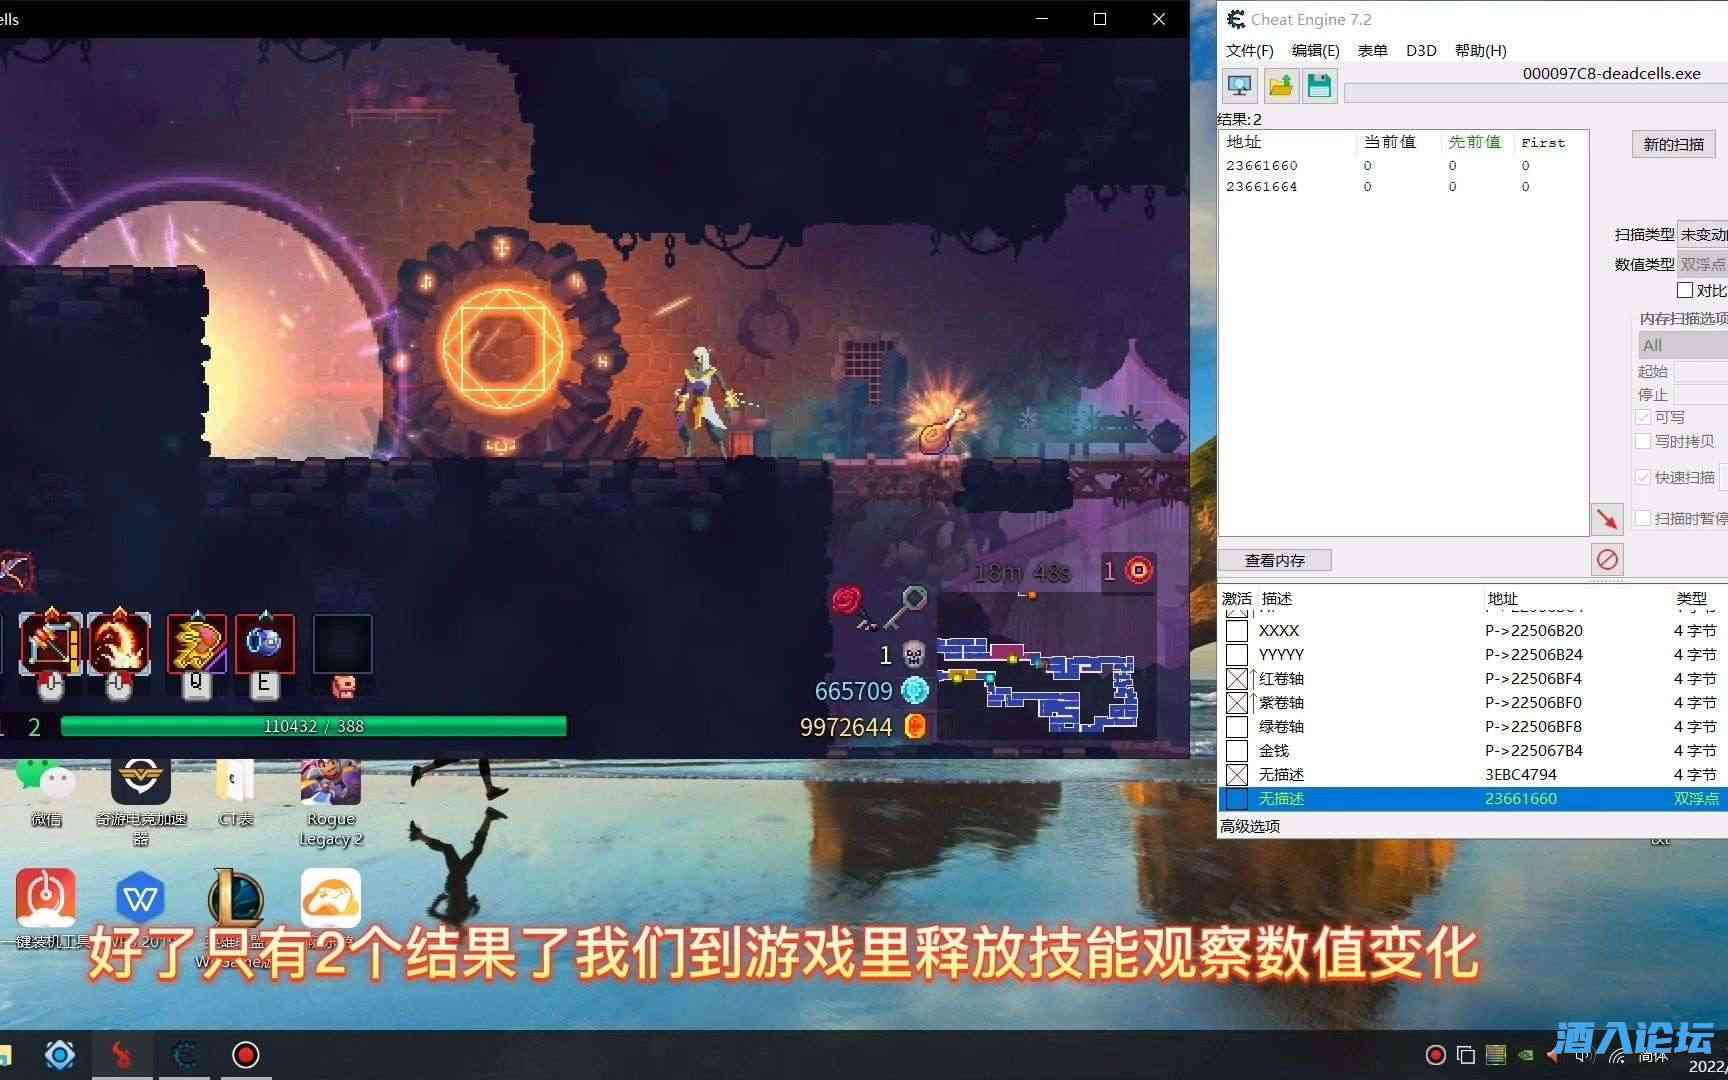Launch WeChat from the desktop
This screenshot has height=1080, width=1728.
(x=44, y=775)
